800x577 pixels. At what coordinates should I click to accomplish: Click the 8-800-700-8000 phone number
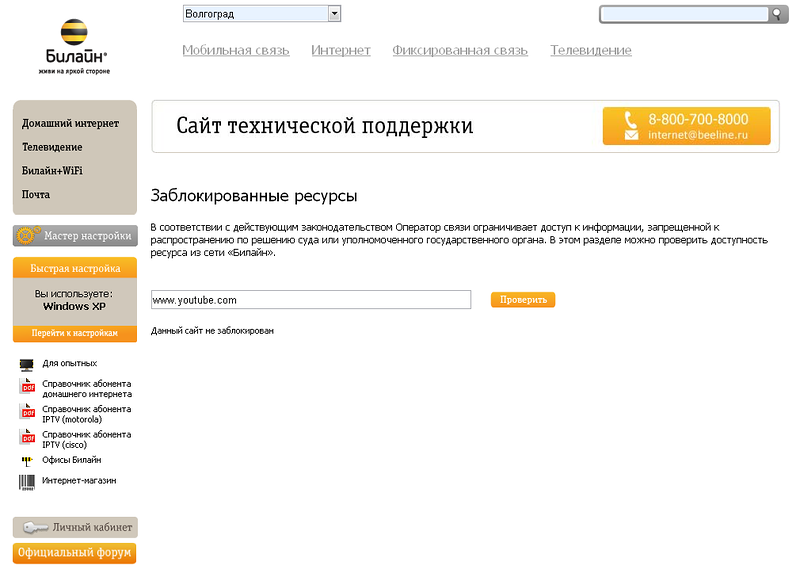[698, 119]
